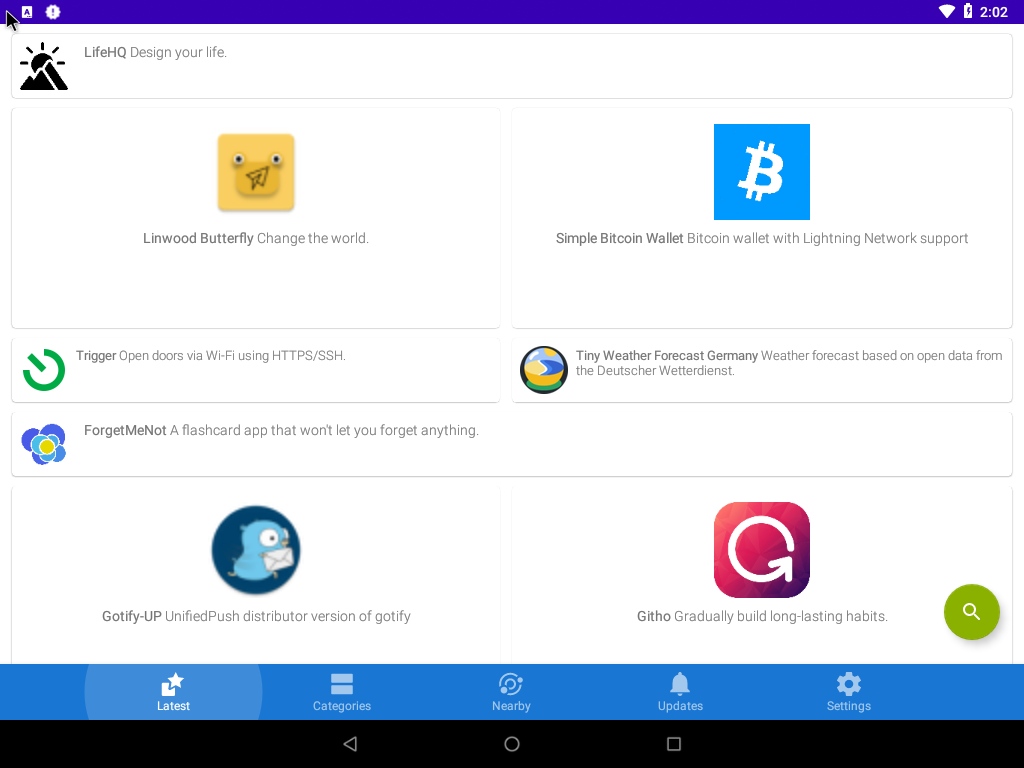Tap the Android home circle button
The image size is (1024, 768).
pos(512,744)
